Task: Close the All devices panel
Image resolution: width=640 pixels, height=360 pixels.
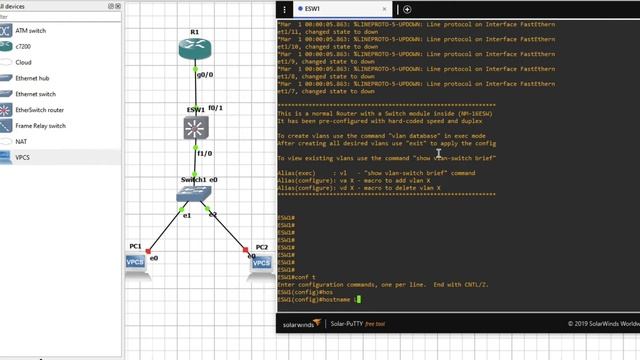Action: [118, 6]
